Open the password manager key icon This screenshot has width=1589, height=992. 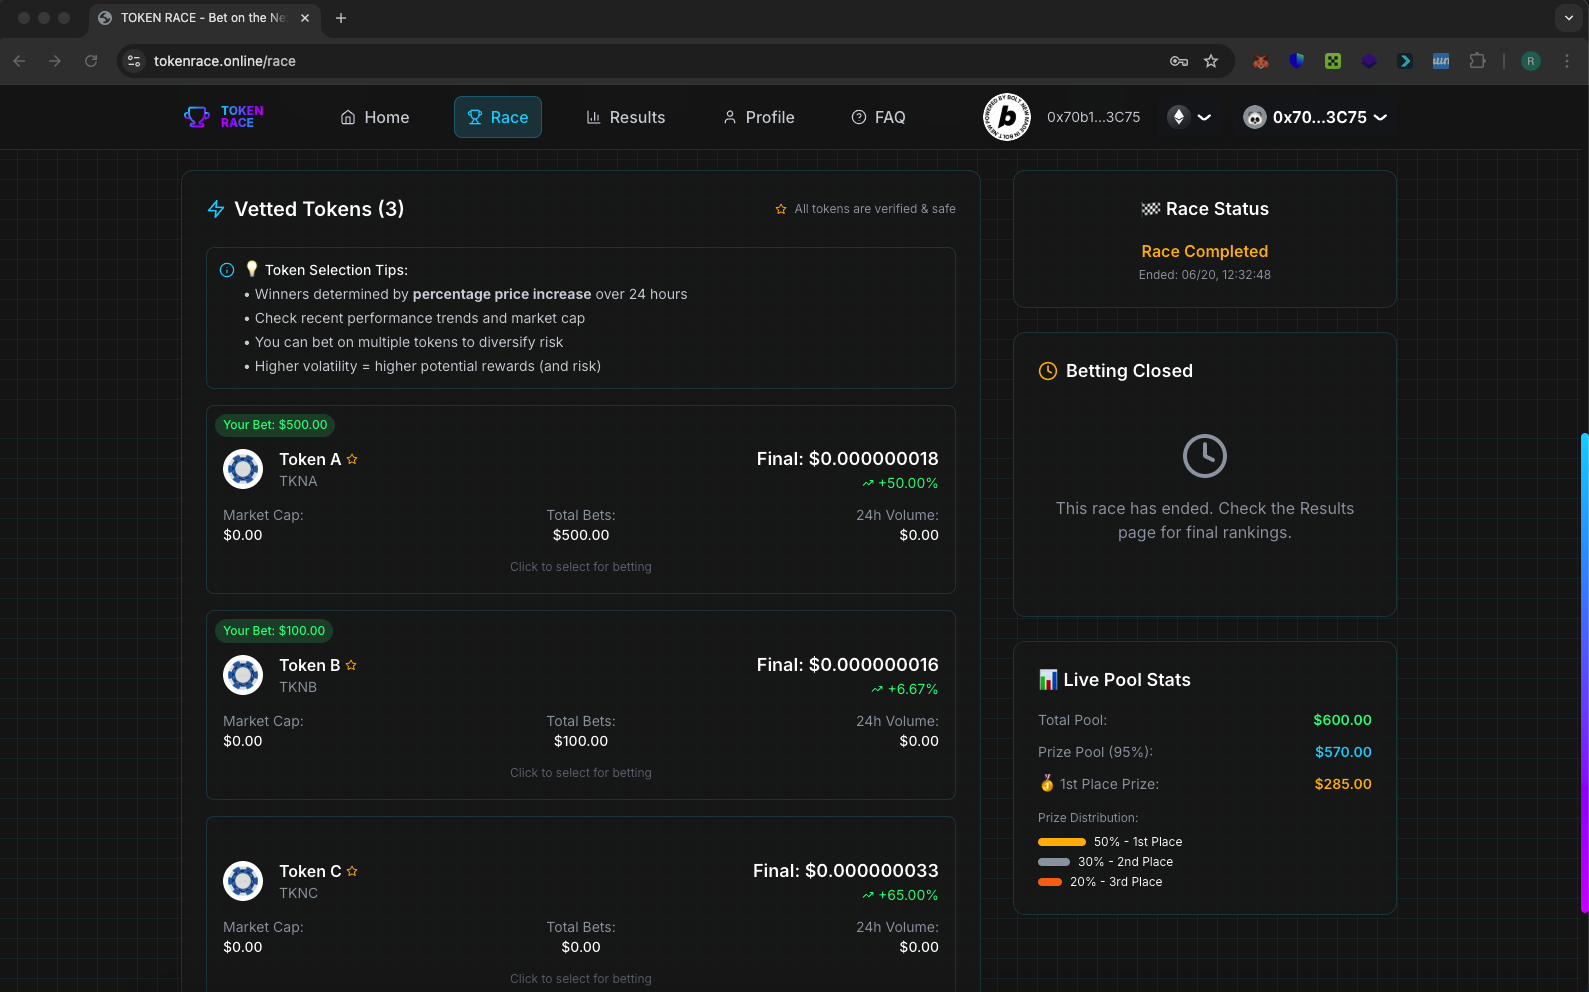click(1179, 61)
